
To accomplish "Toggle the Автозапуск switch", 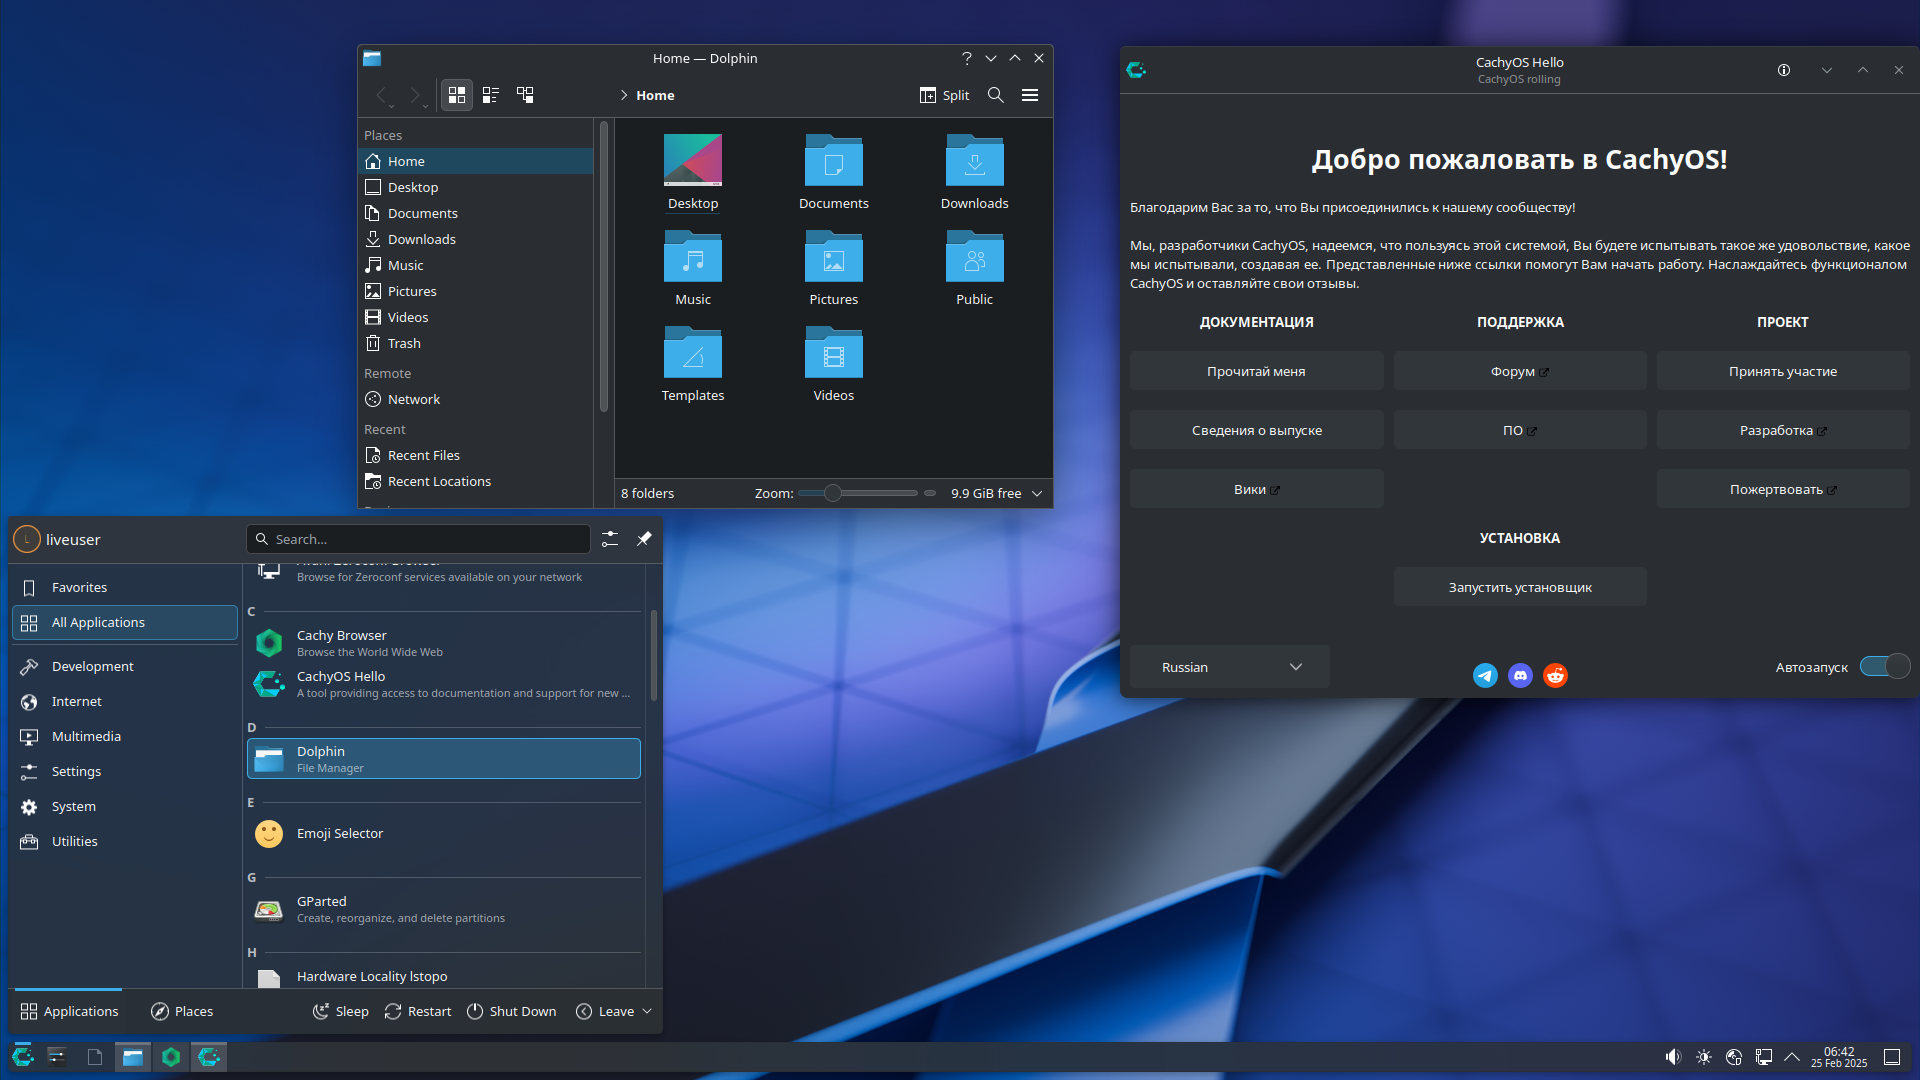I will point(1884,667).
